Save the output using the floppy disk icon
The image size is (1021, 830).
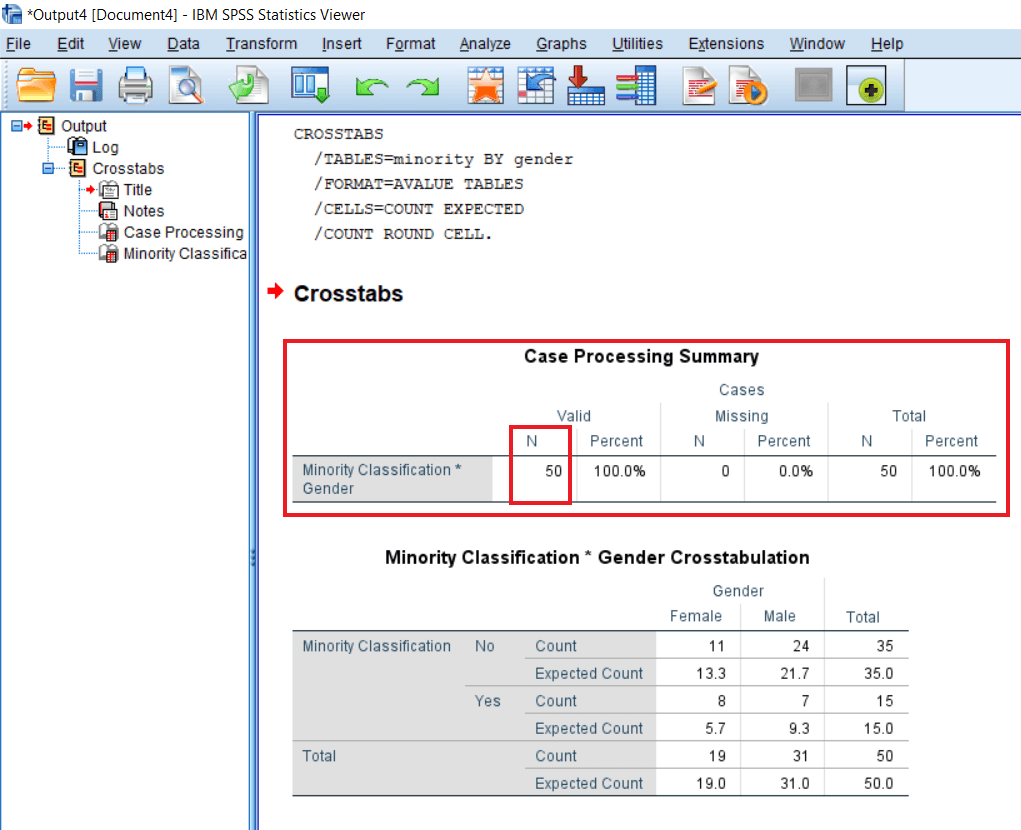coord(87,86)
